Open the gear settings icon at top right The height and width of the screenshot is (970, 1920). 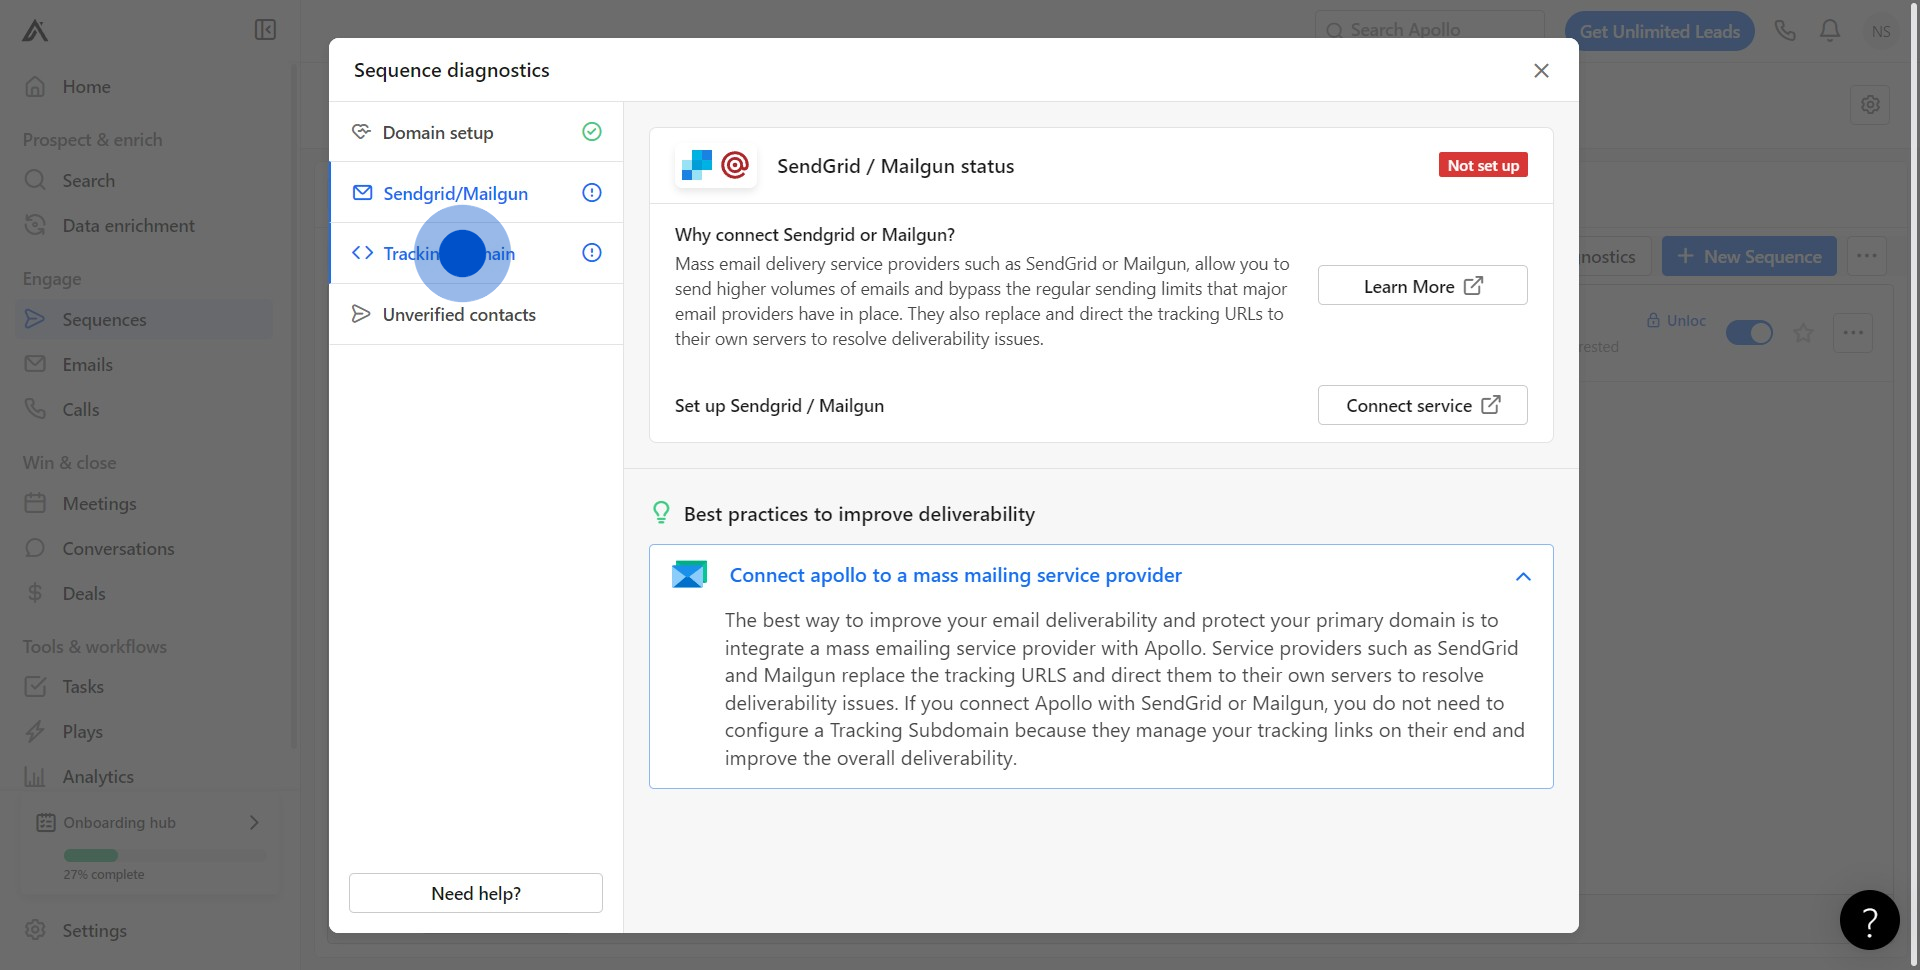pos(1870,105)
